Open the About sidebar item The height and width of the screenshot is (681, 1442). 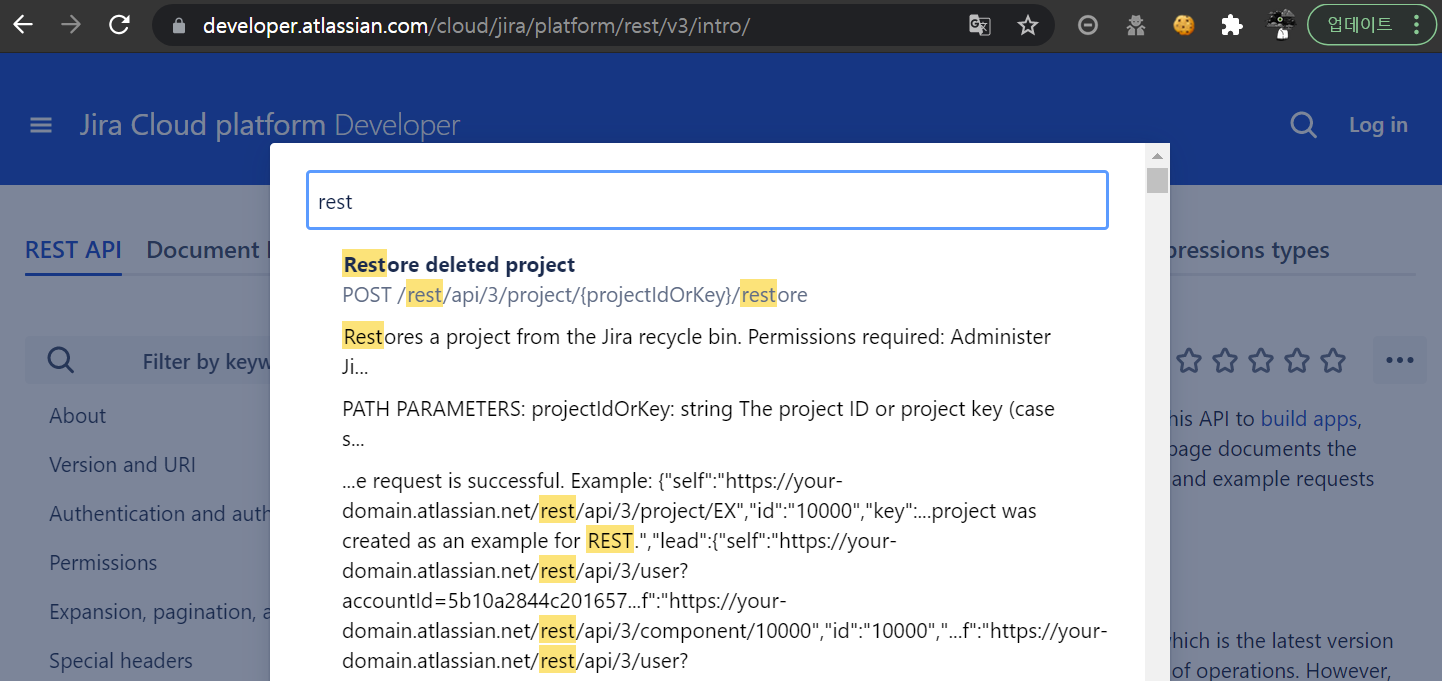pos(78,416)
